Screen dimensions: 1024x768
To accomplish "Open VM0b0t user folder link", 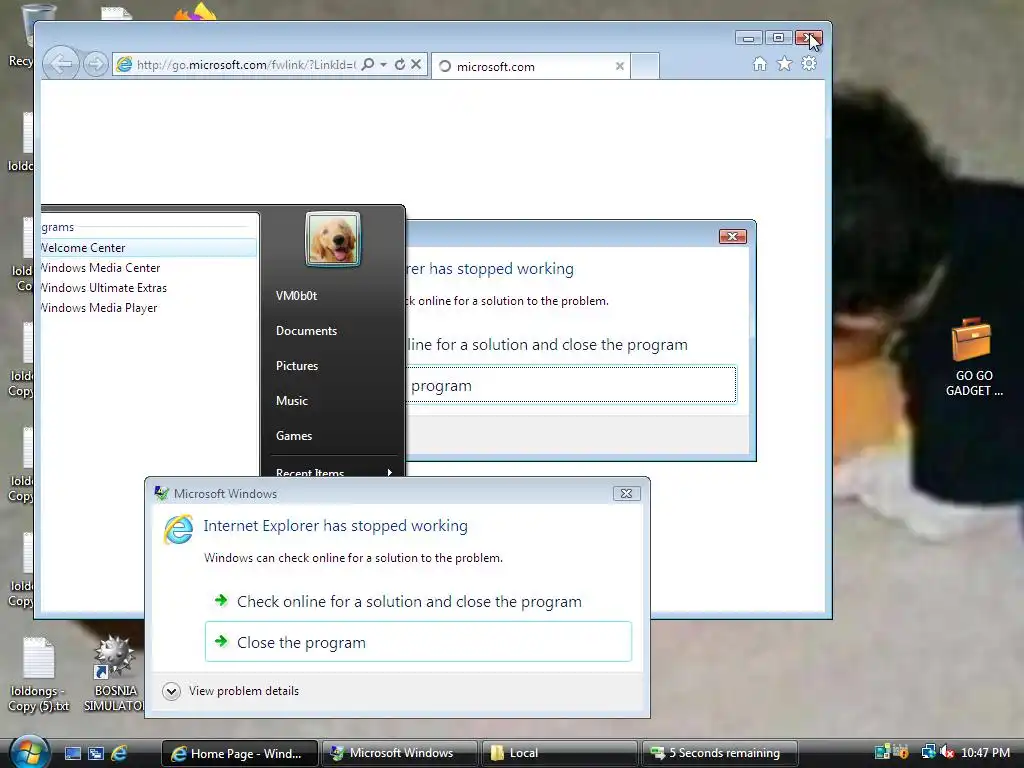I will coord(296,296).
